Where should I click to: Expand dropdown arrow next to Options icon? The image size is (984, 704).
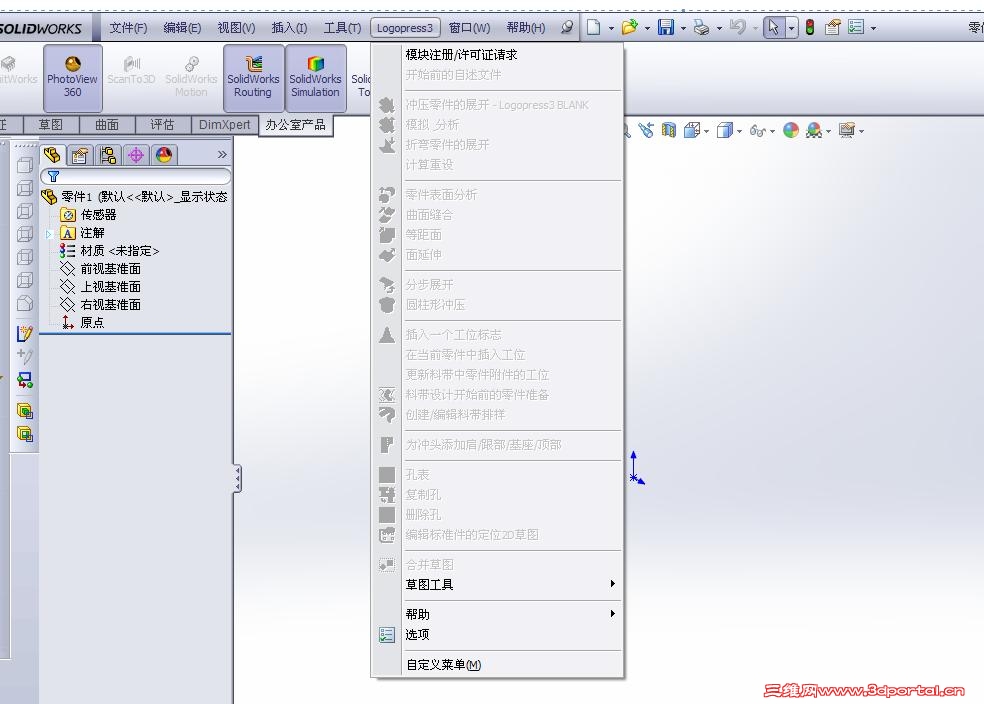point(873,28)
